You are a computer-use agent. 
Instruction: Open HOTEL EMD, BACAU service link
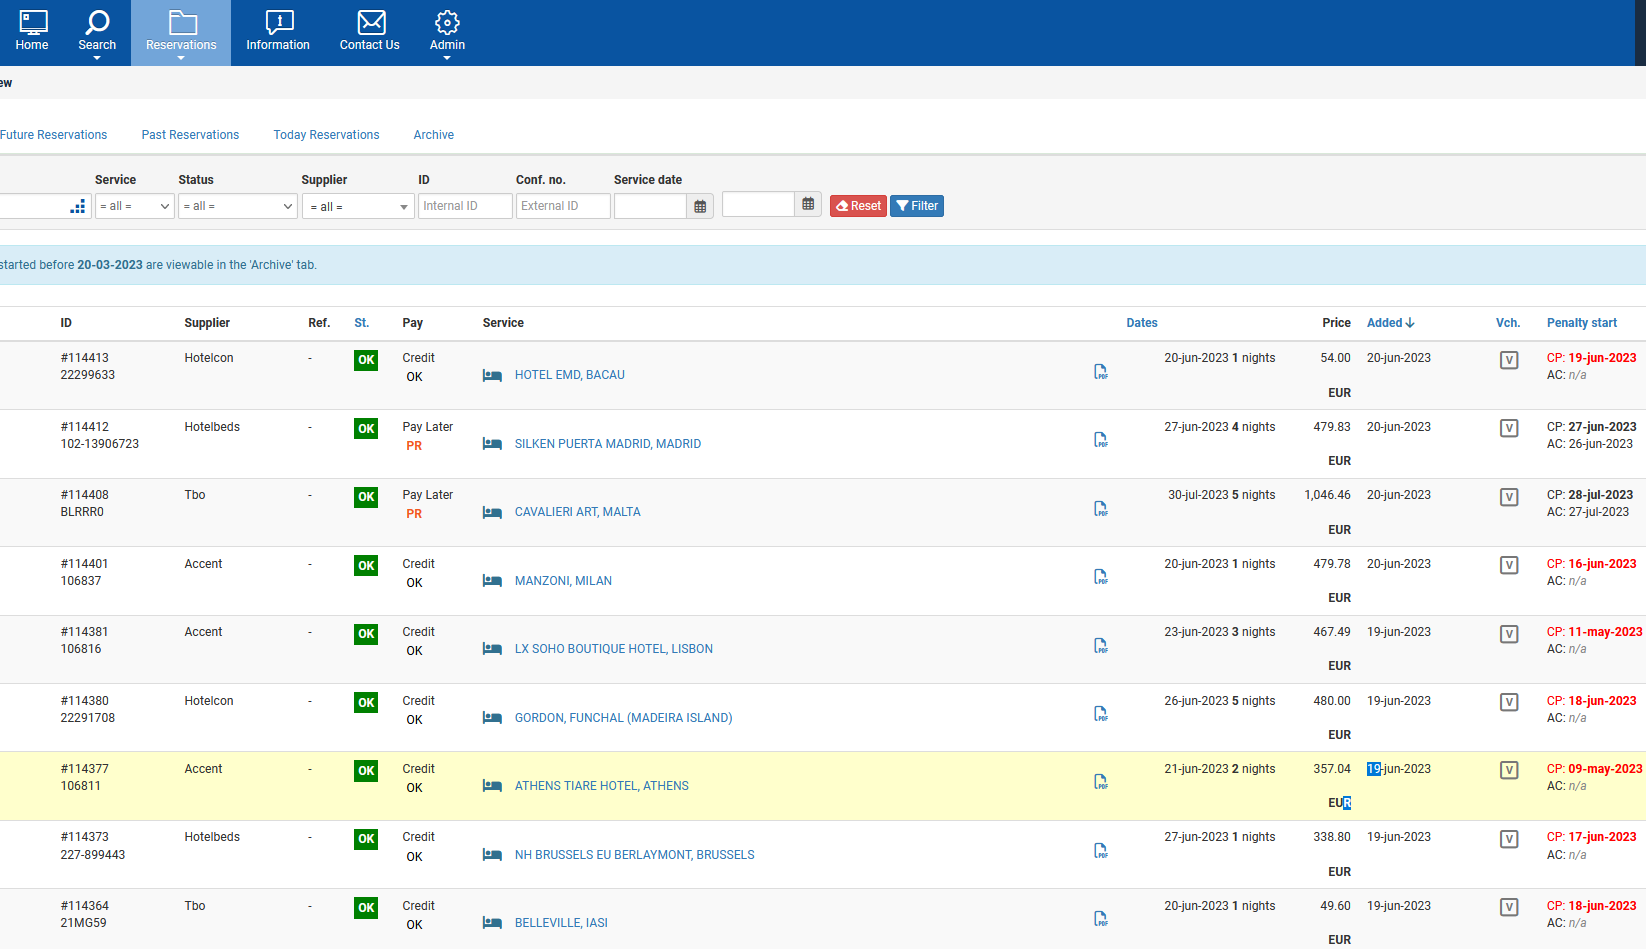click(x=570, y=375)
